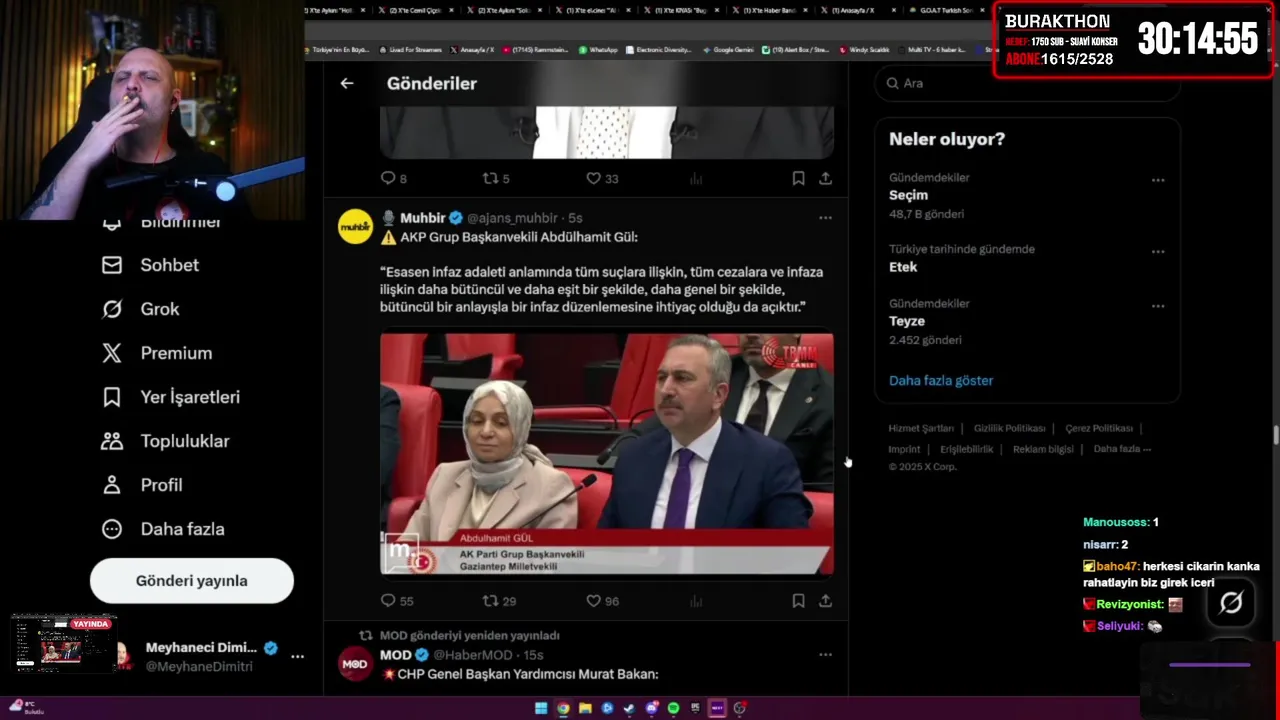Open Steam from the taskbar
Image resolution: width=1280 pixels, height=720 pixels.
click(x=629, y=708)
